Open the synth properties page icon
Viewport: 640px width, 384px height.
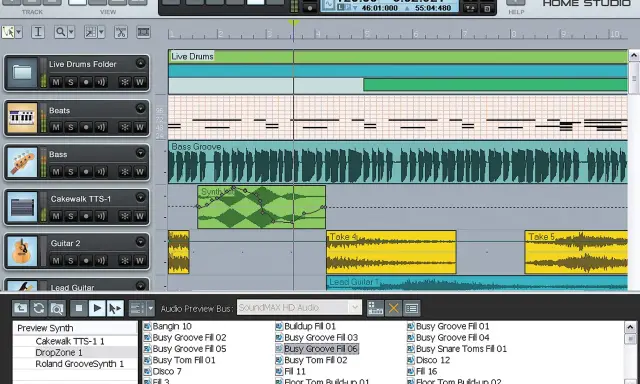pyautogui.click(x=411, y=308)
